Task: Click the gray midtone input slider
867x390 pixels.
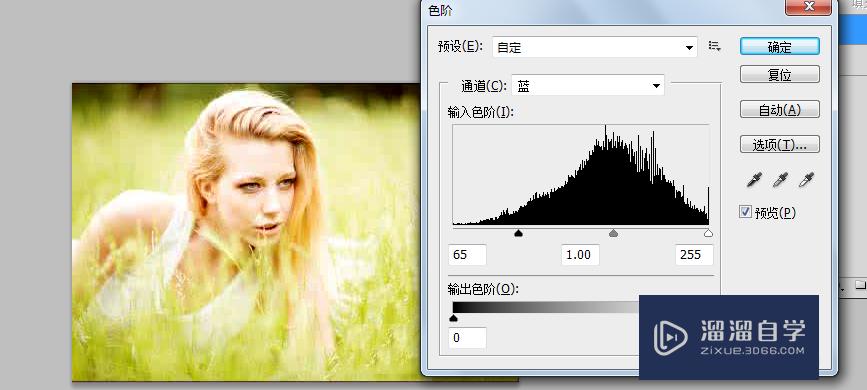Action: point(613,233)
